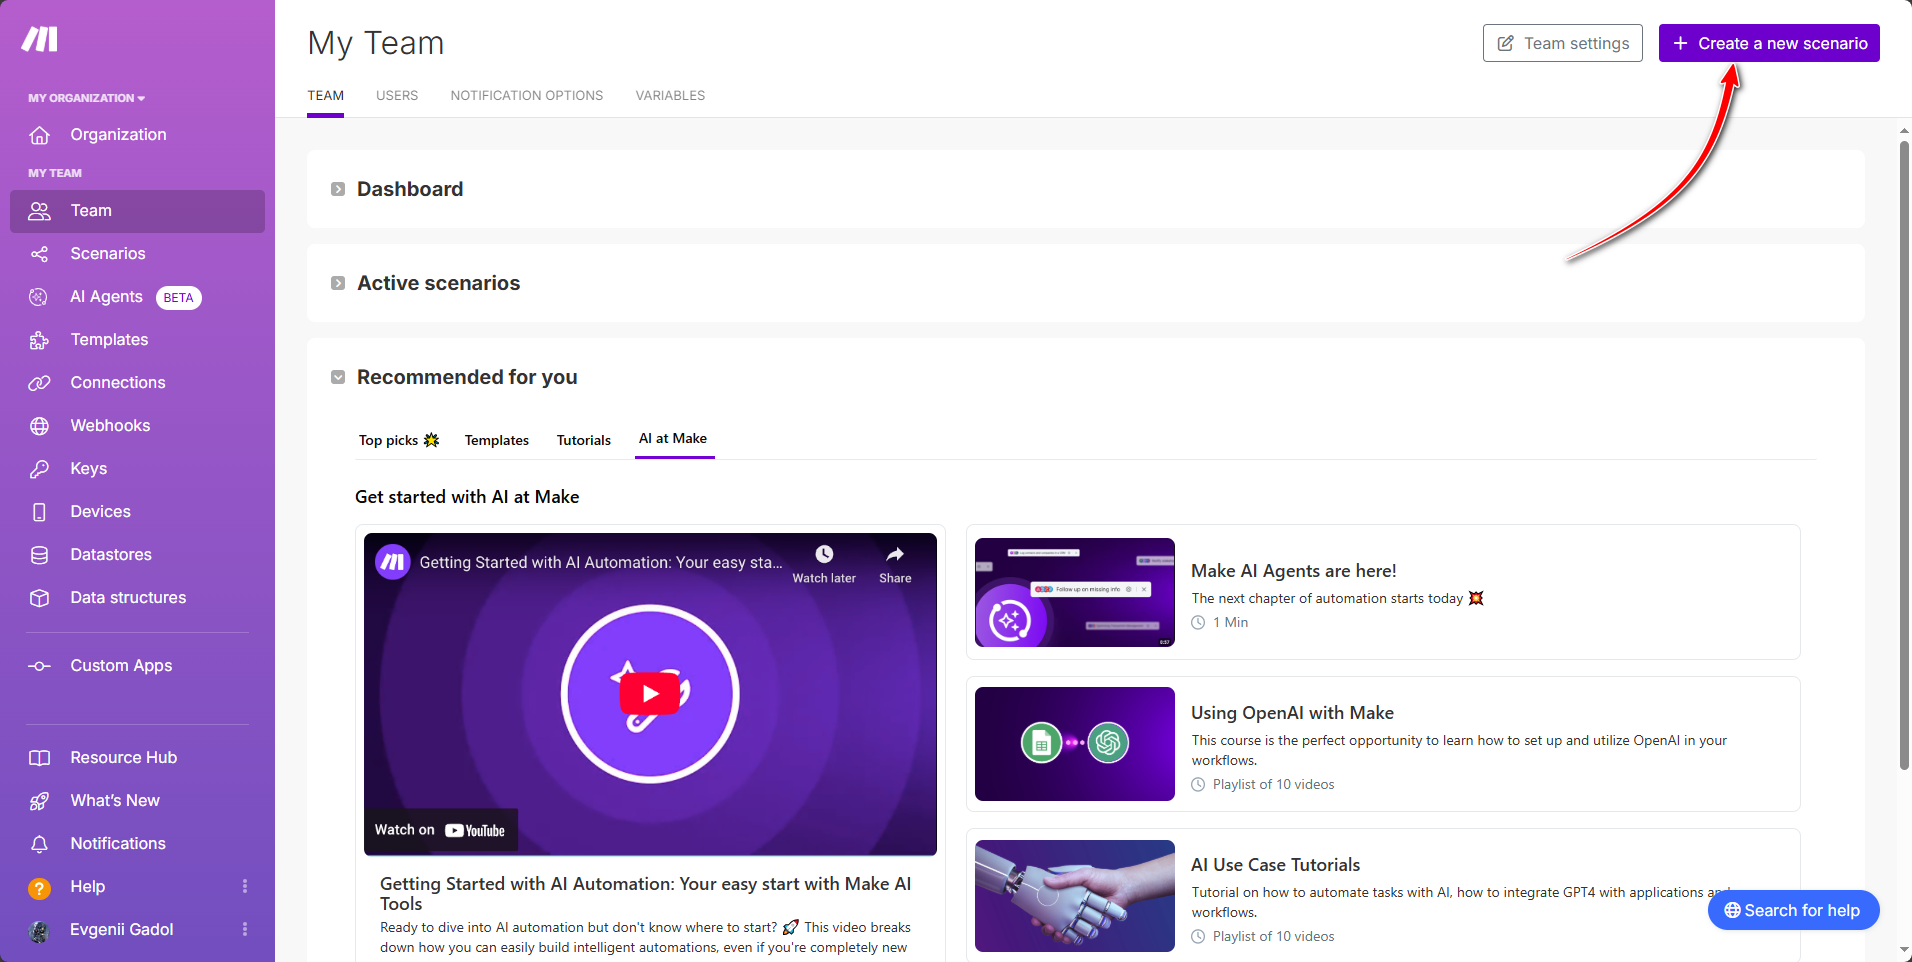Click the Templates puzzle icon
This screenshot has height=962, width=1912.
39,340
